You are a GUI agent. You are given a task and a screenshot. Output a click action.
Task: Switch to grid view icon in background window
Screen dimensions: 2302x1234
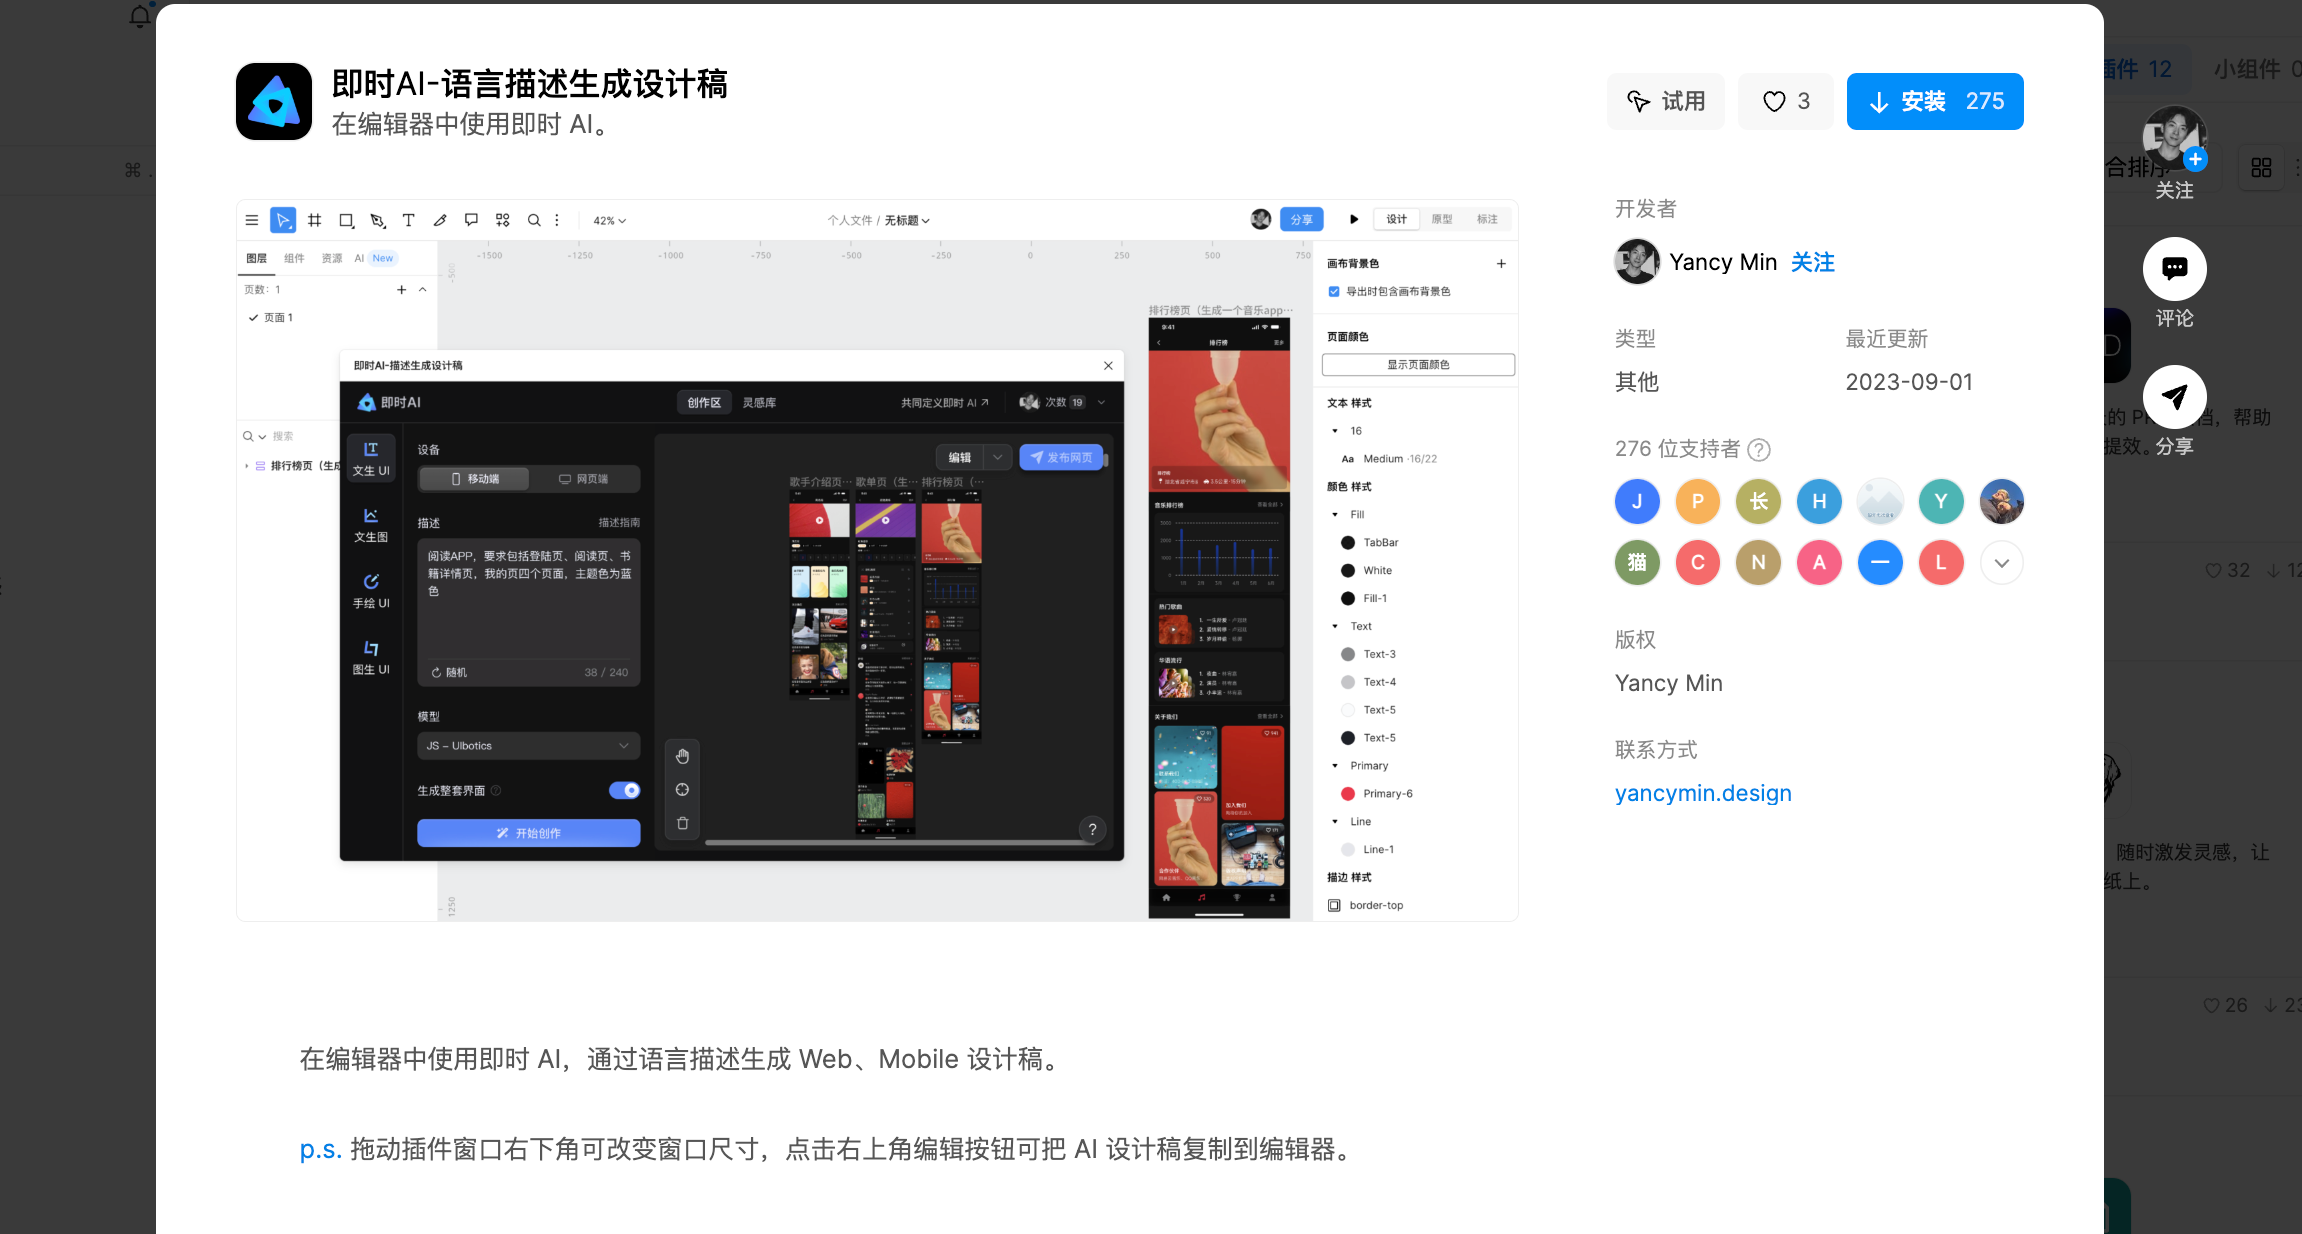pos(2261,168)
